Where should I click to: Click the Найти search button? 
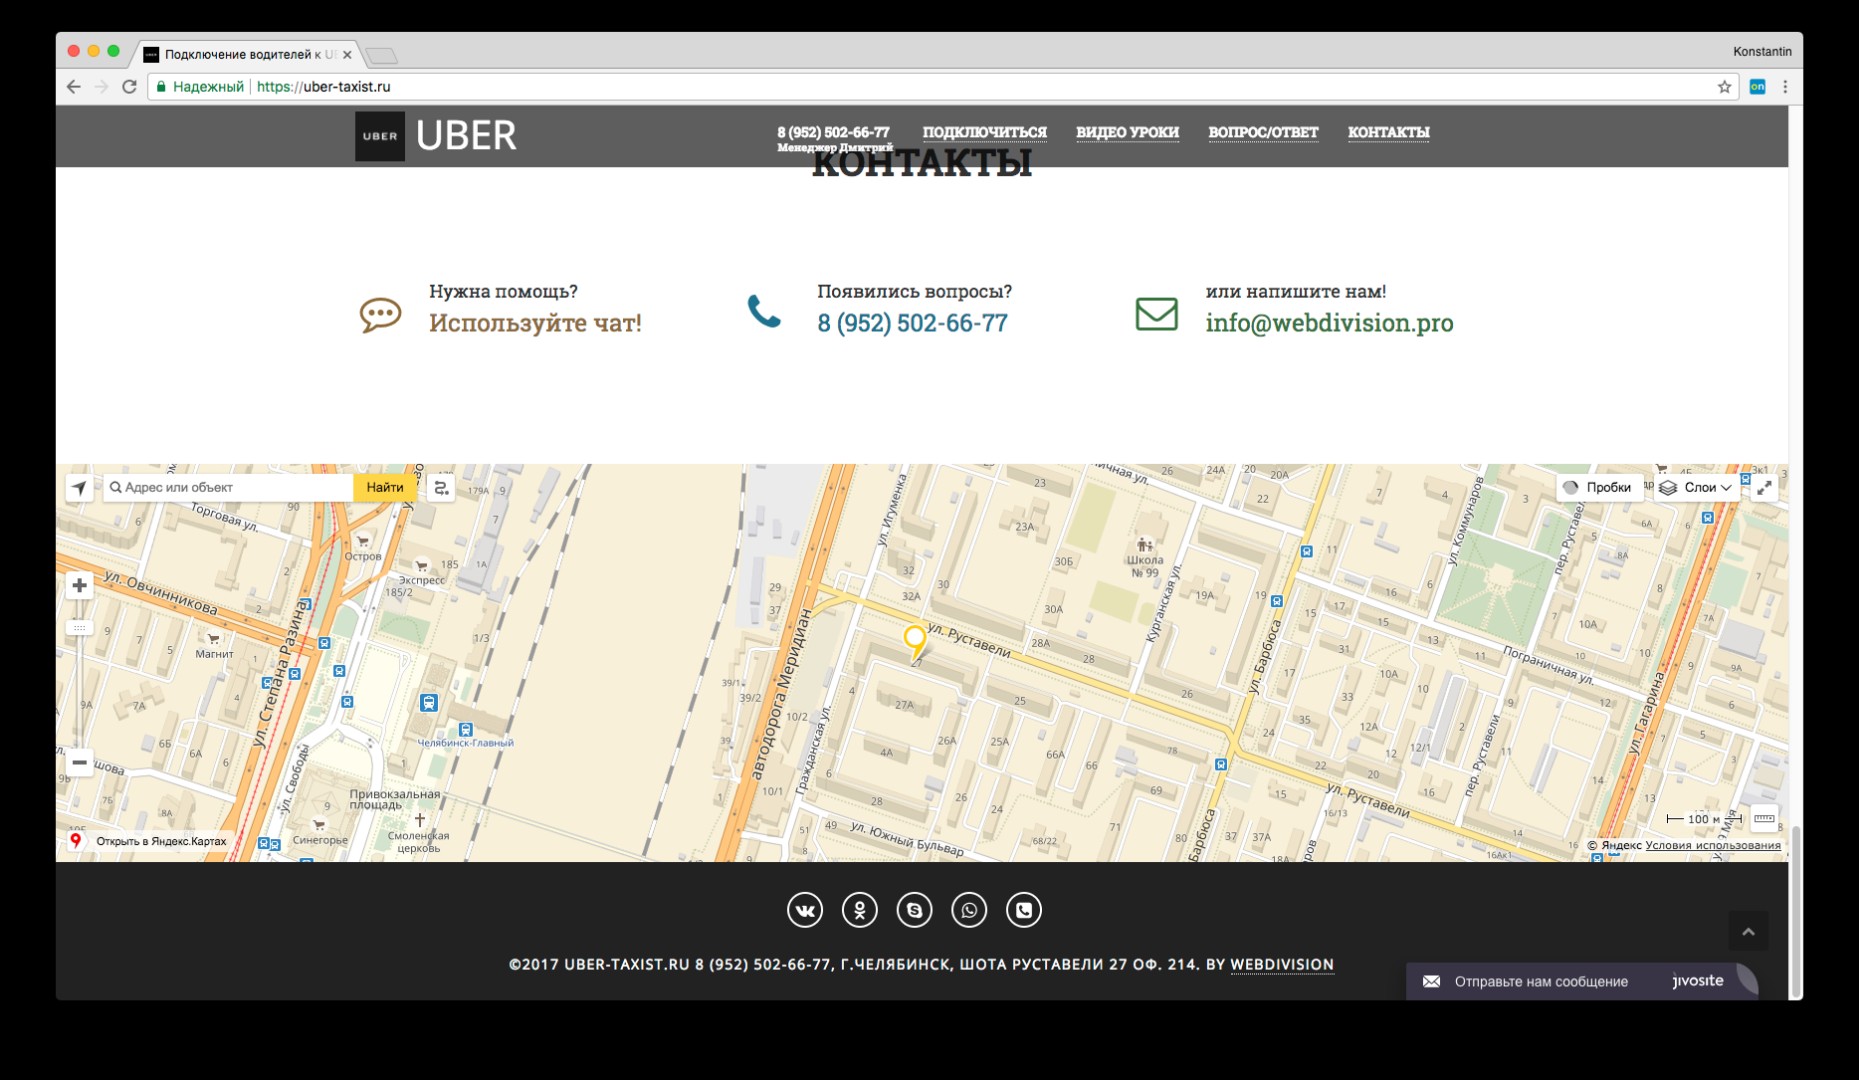pyautogui.click(x=385, y=488)
